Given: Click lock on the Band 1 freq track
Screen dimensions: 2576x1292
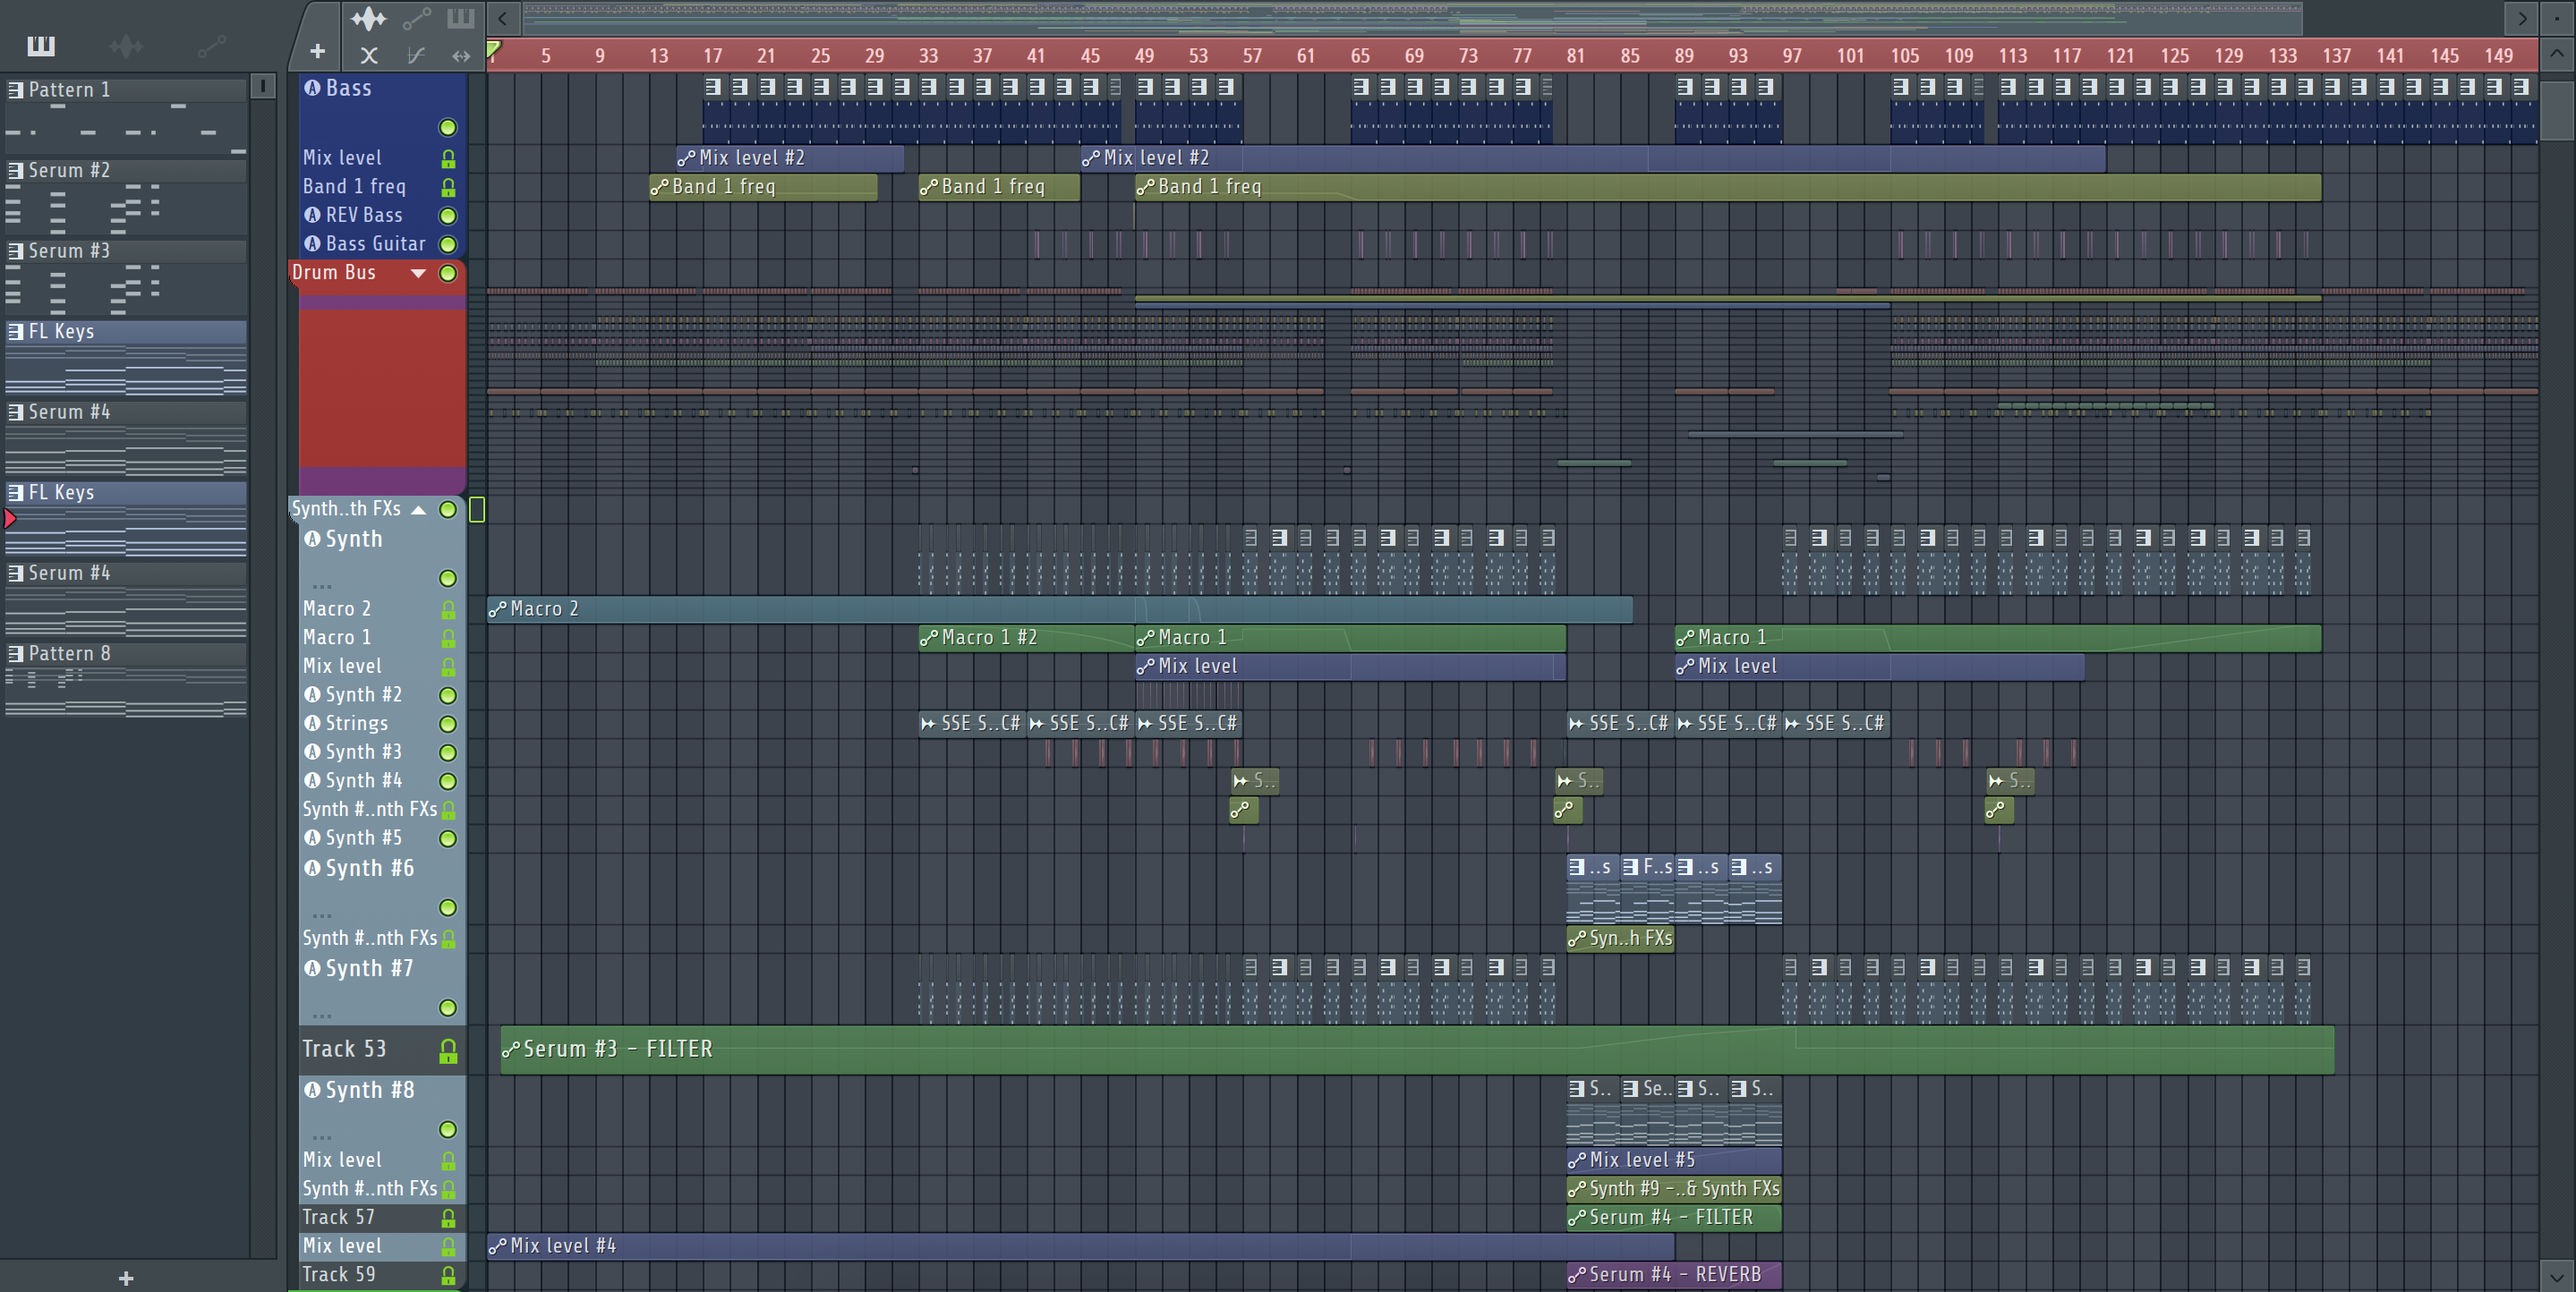Looking at the screenshot, I should [448, 188].
